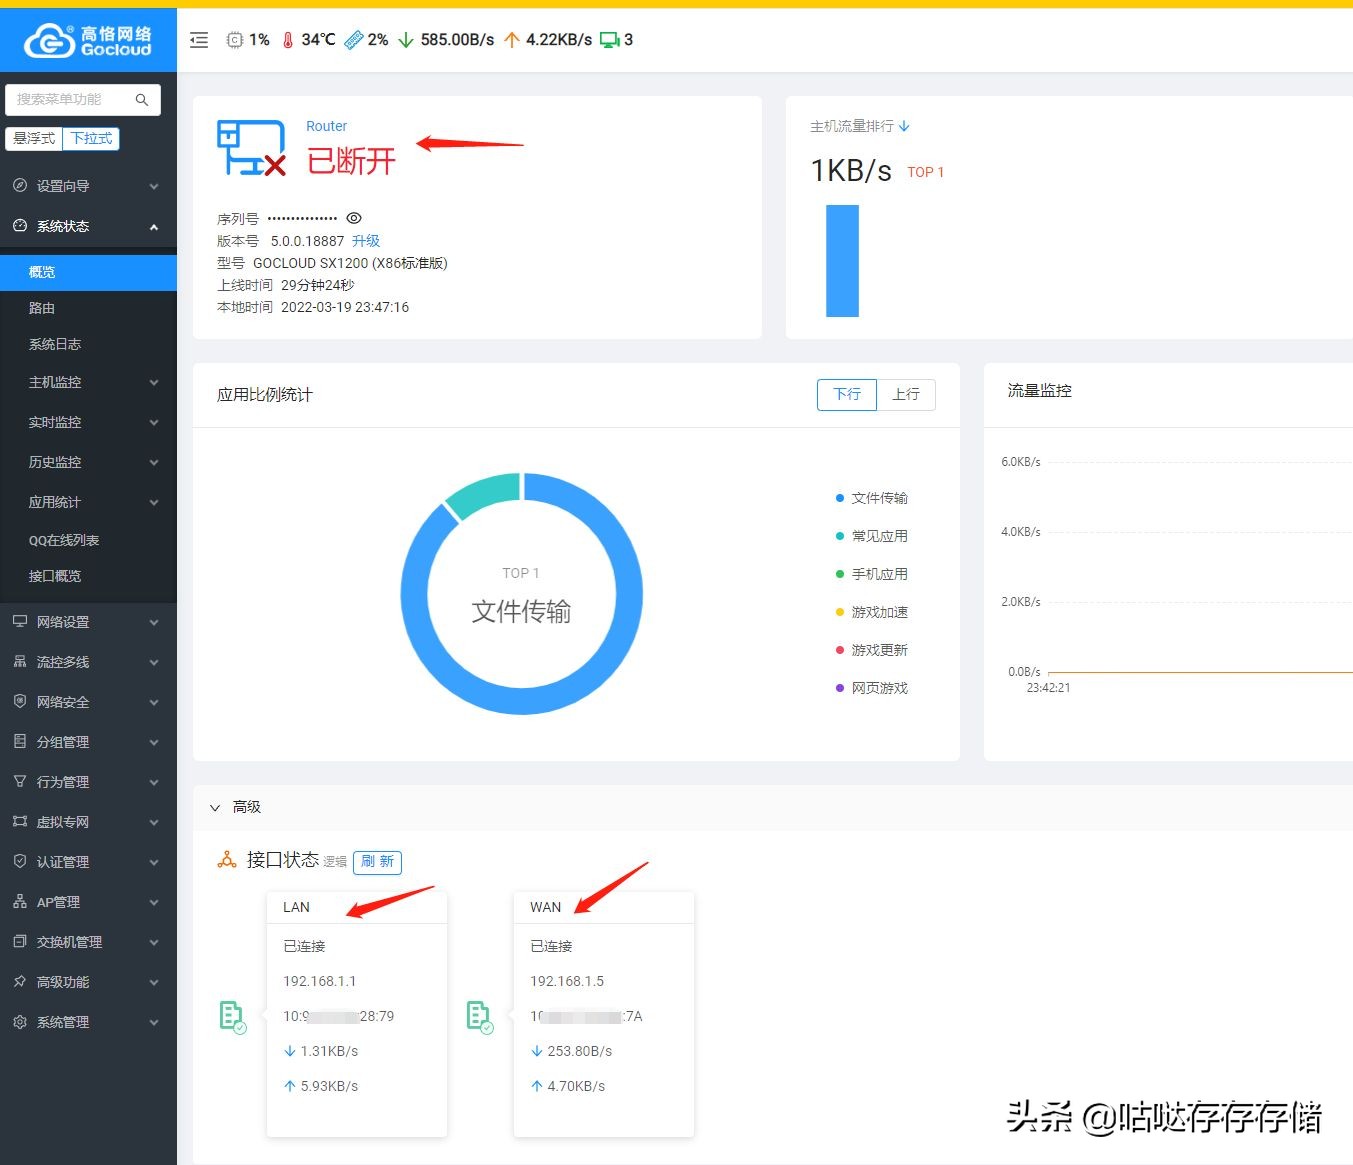Select the 悬浮式 menu style option
The width and height of the screenshot is (1353, 1165).
(x=33, y=138)
